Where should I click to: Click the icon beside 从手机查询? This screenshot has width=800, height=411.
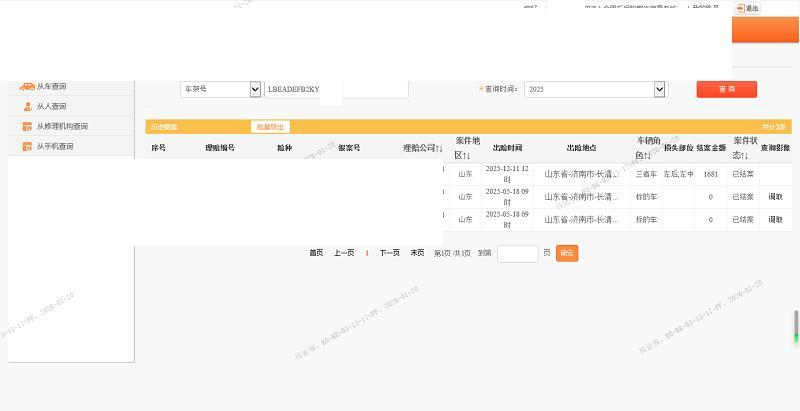27,147
